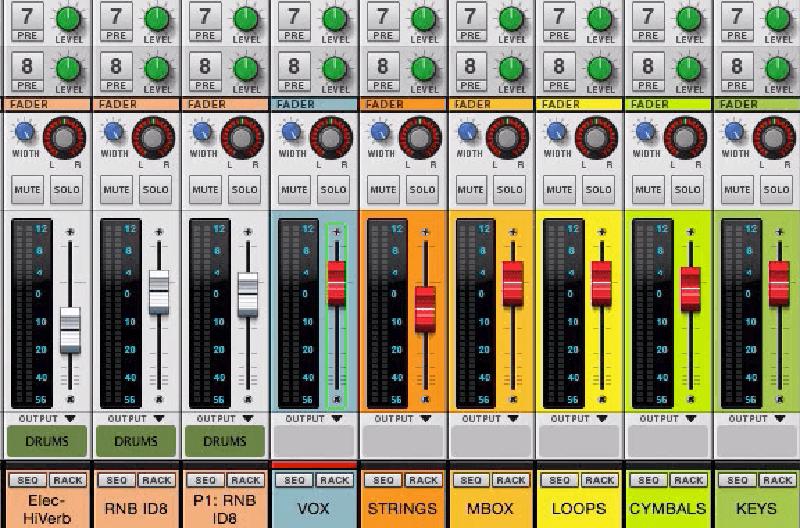800x528 pixels.
Task: Click the pan knob on the LOOPS channel
Action: pyautogui.click(x=597, y=136)
